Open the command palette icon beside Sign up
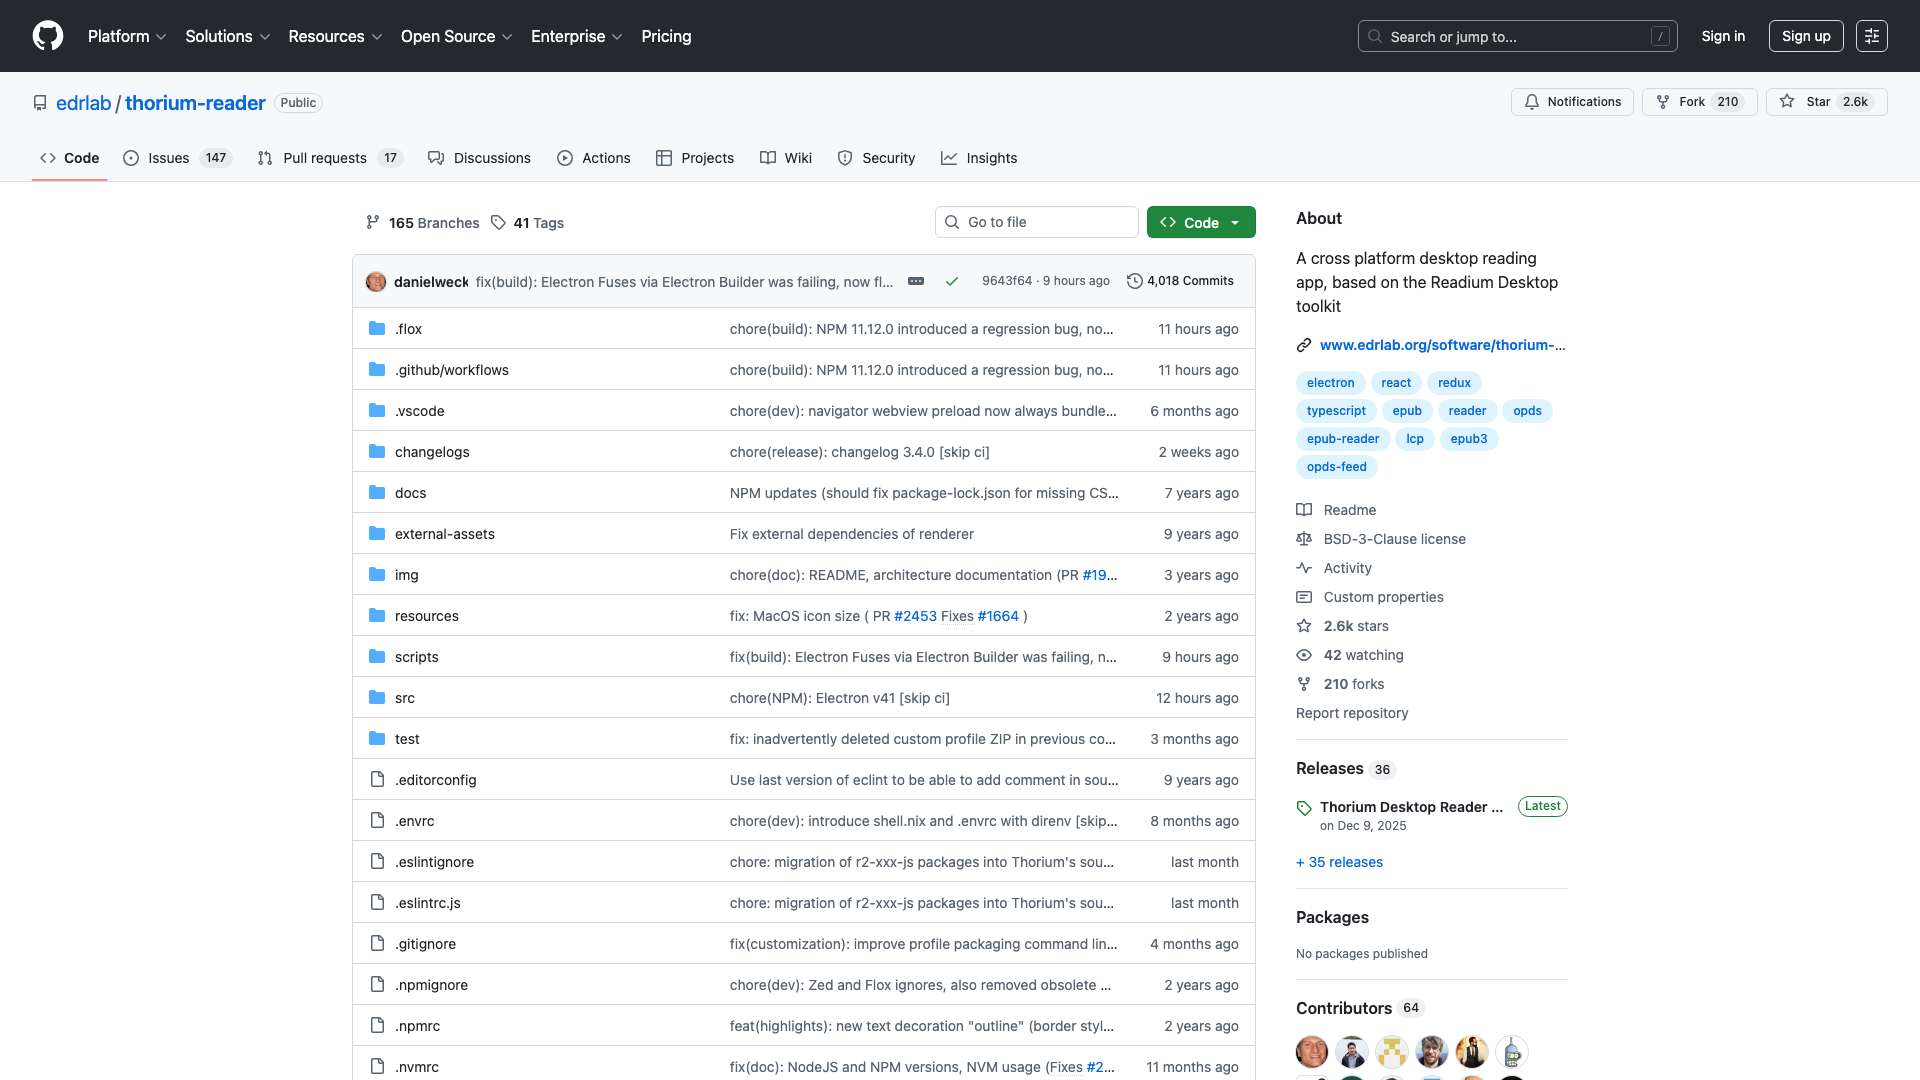Image resolution: width=1920 pixels, height=1080 pixels. coord(1872,36)
